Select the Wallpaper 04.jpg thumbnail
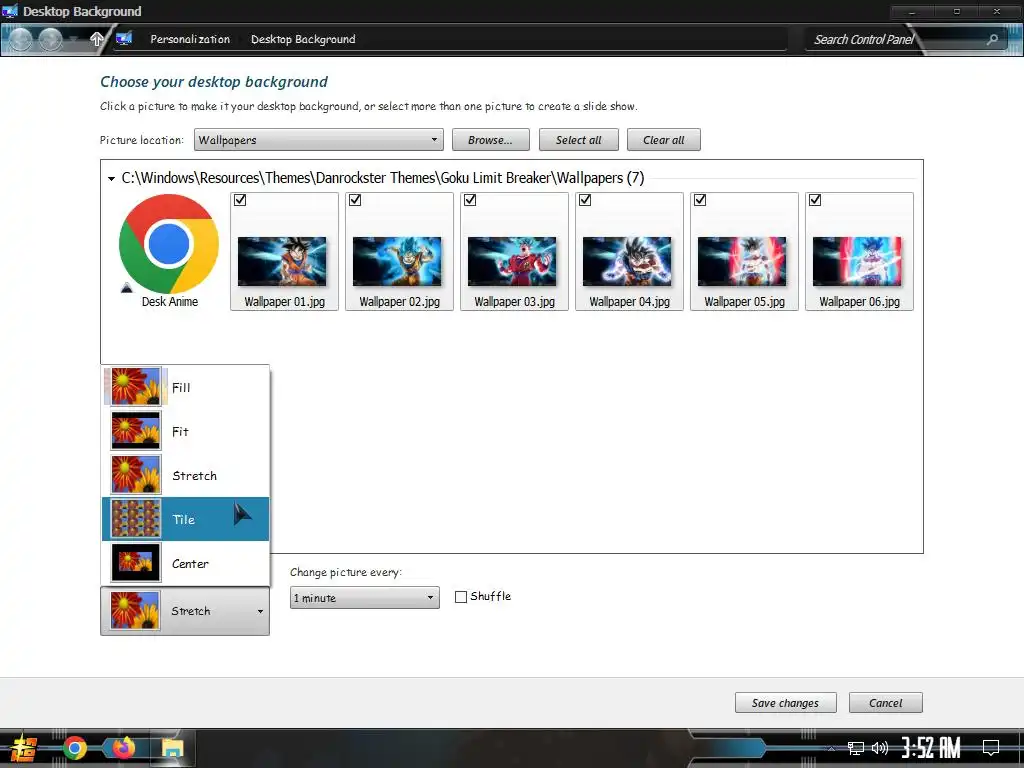This screenshot has height=768, width=1024. point(627,261)
